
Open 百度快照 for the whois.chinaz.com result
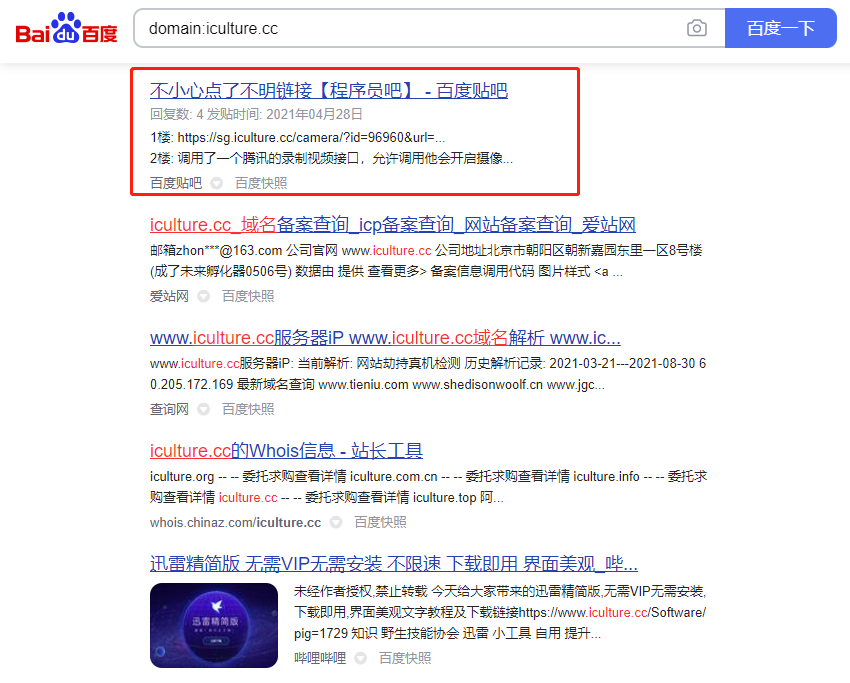(380, 523)
